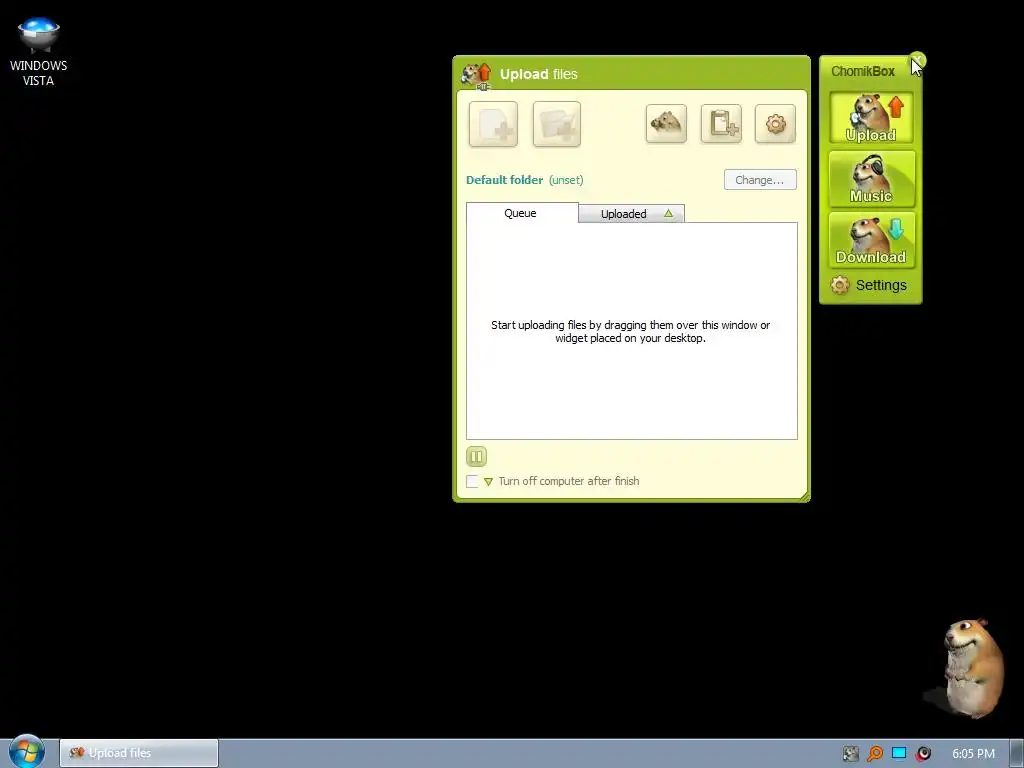This screenshot has width=1024, height=768.
Task: Expand the turn off computer options arrow
Action: click(x=488, y=482)
